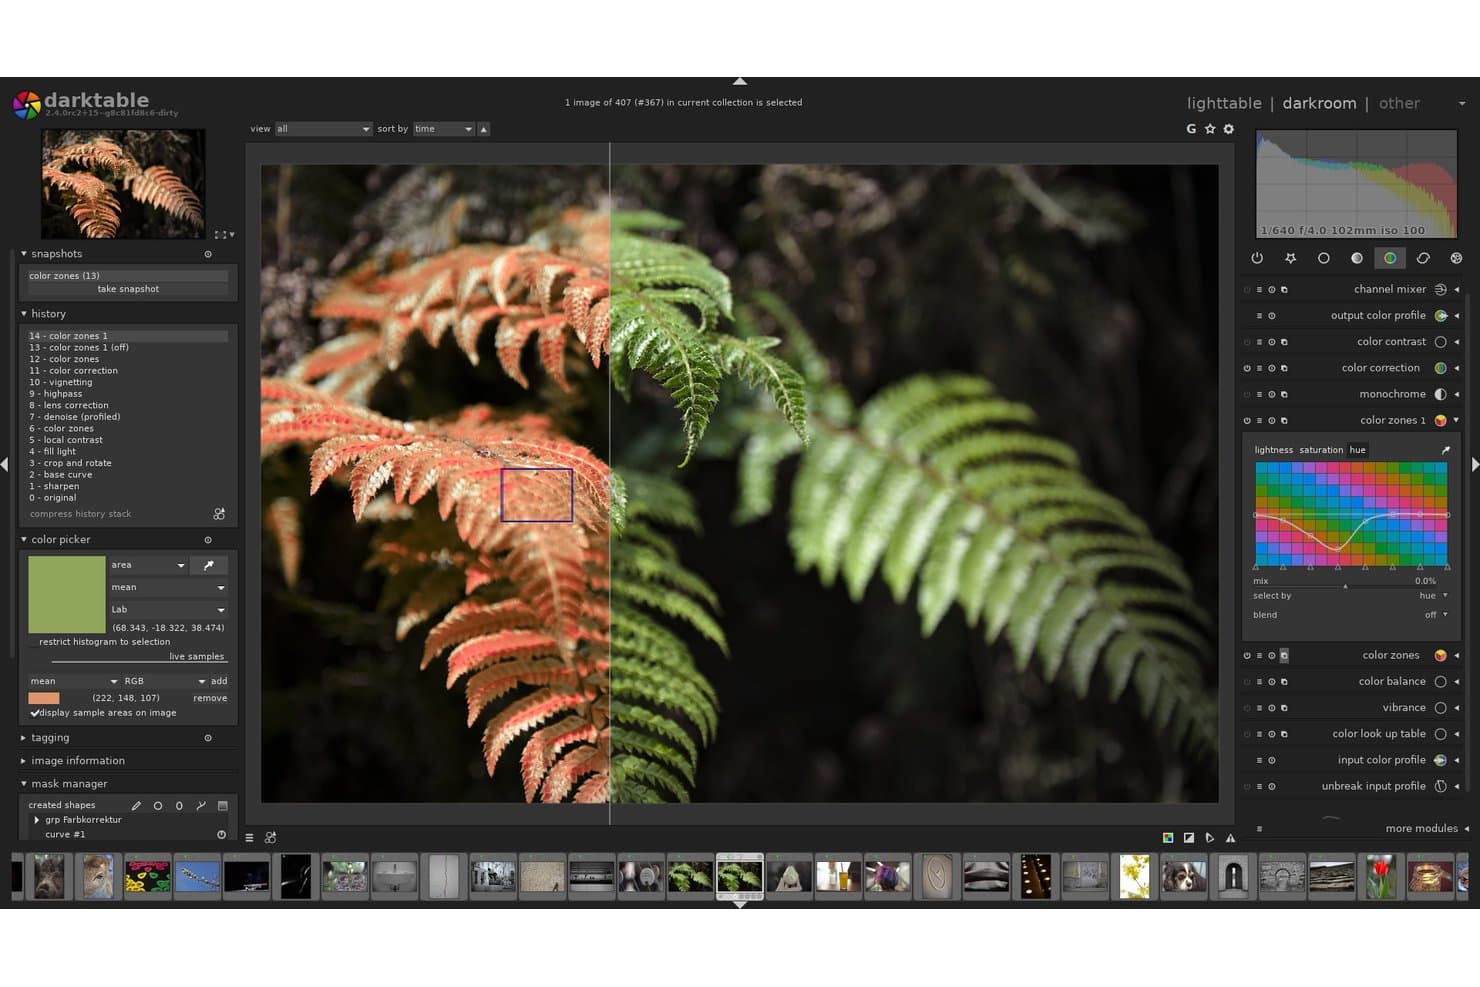This screenshot has height=987, width=1480.
Task: Select the lightness tab in color zones
Action: point(1273,450)
